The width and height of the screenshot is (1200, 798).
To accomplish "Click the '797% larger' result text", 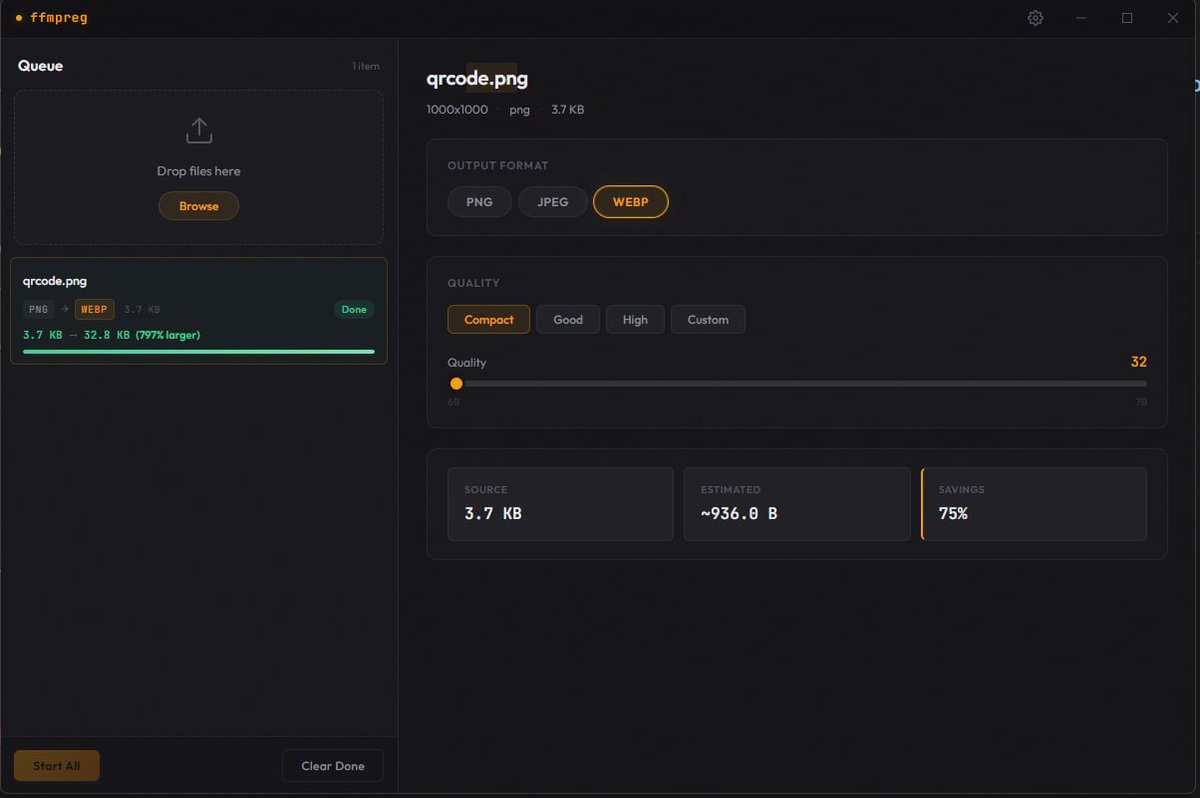I will pos(168,335).
